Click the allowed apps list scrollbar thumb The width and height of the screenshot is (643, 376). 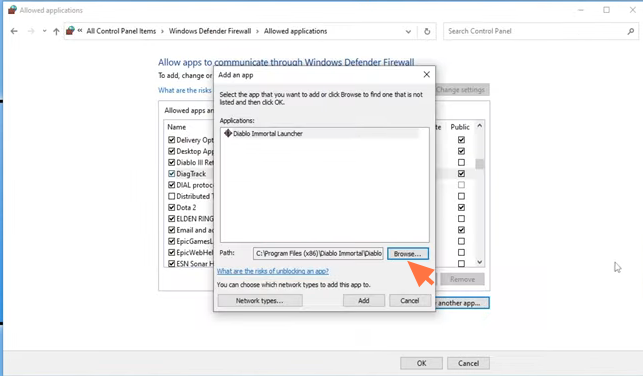479,164
